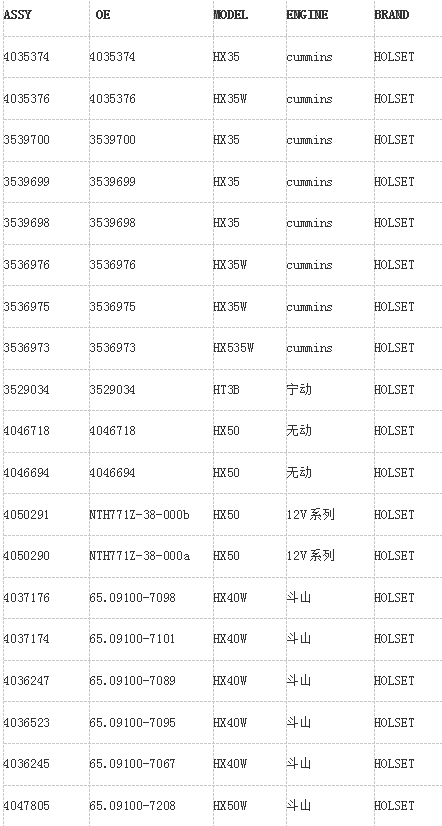The image size is (442, 826).
Task: Click the OE column header
Action: [103, 15]
